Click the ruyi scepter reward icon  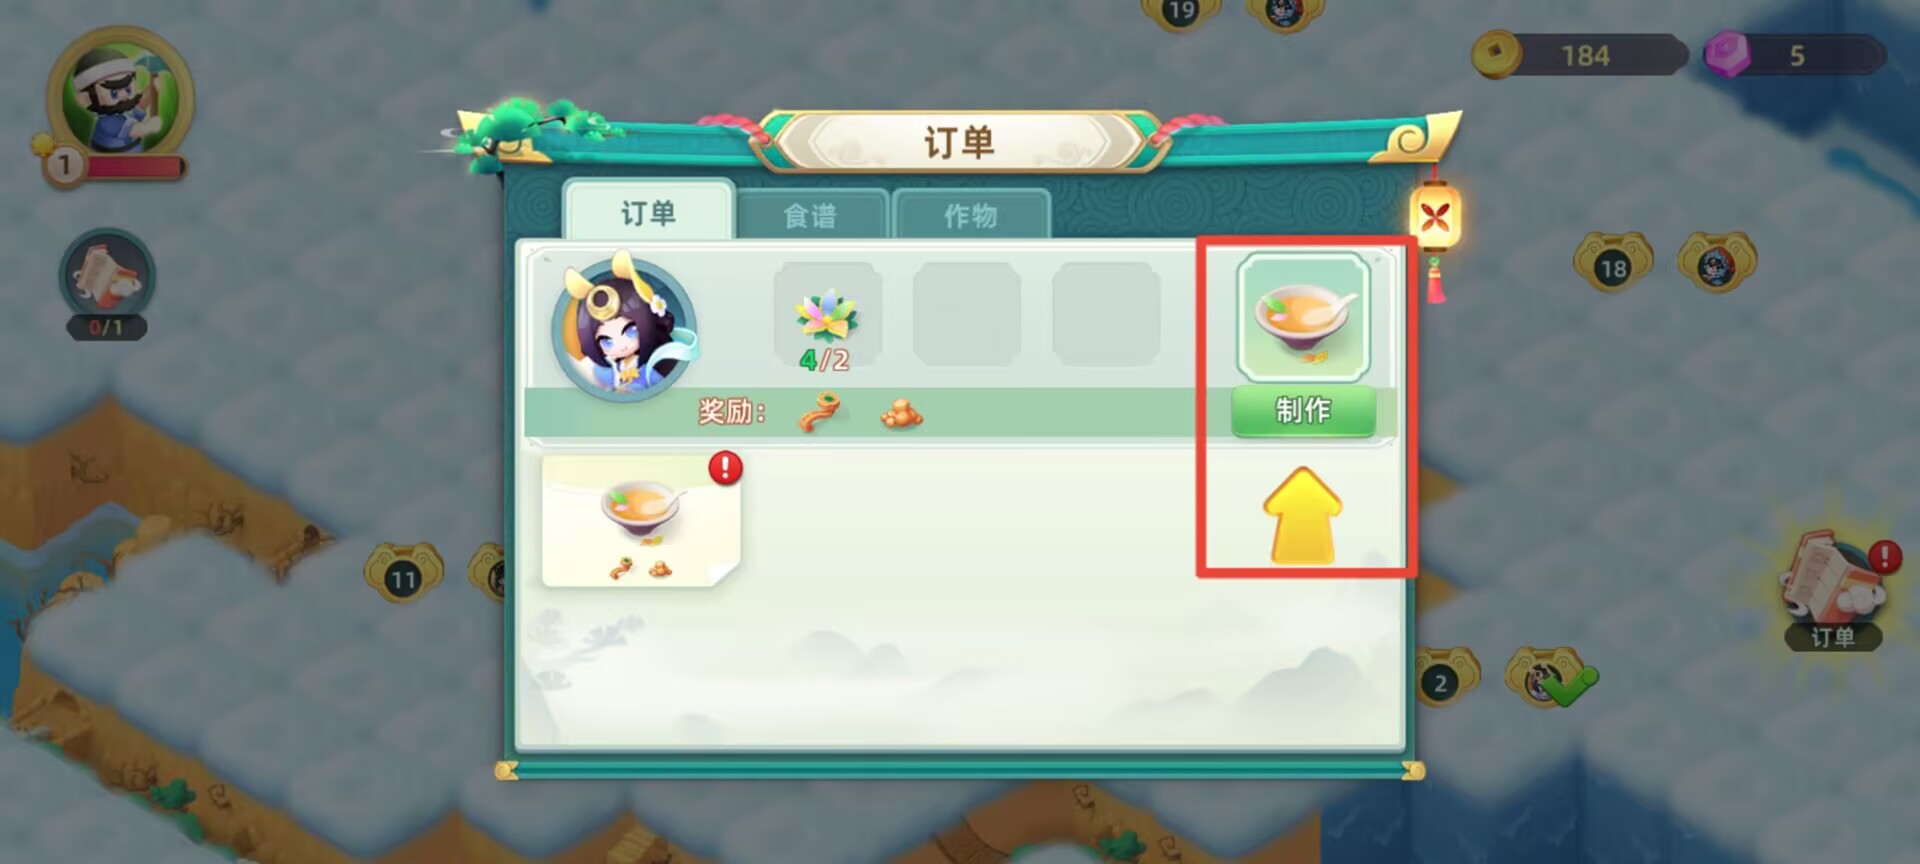pos(820,411)
